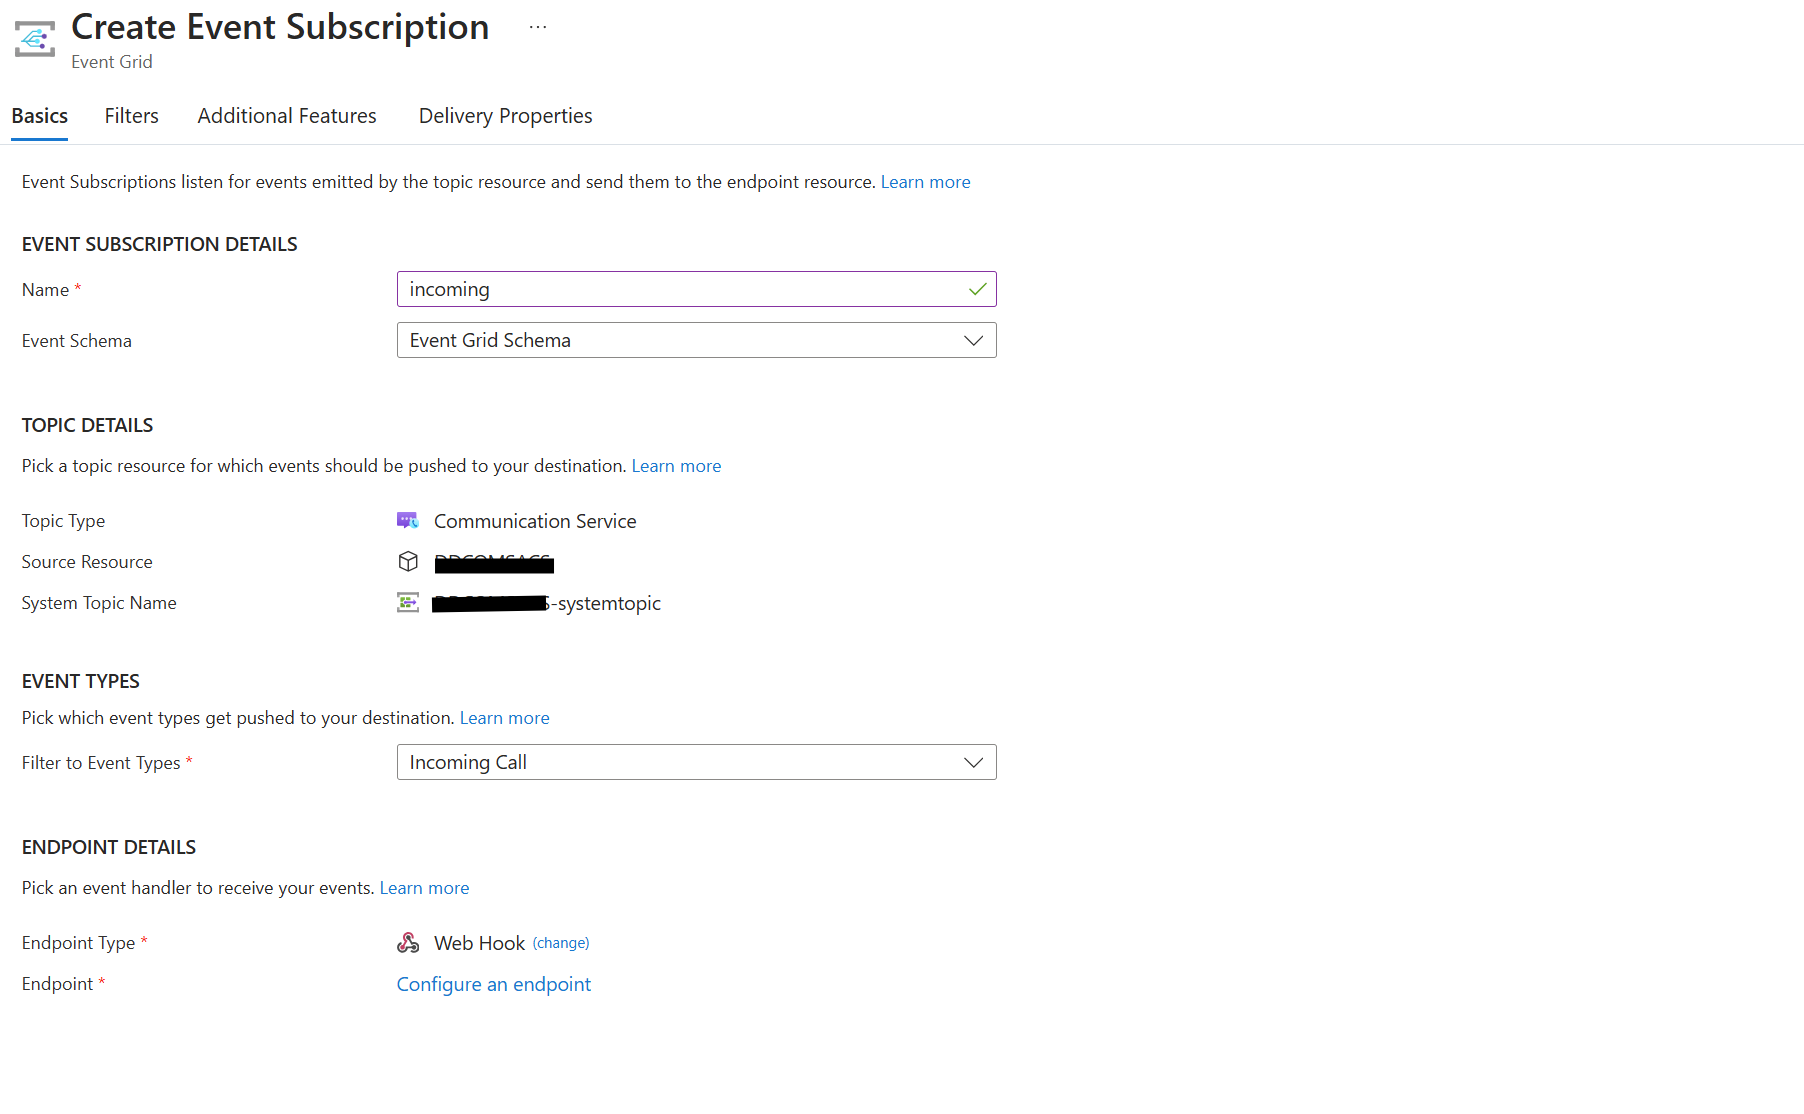
Task: Click the Filter to Event Types label
Action: tap(101, 763)
